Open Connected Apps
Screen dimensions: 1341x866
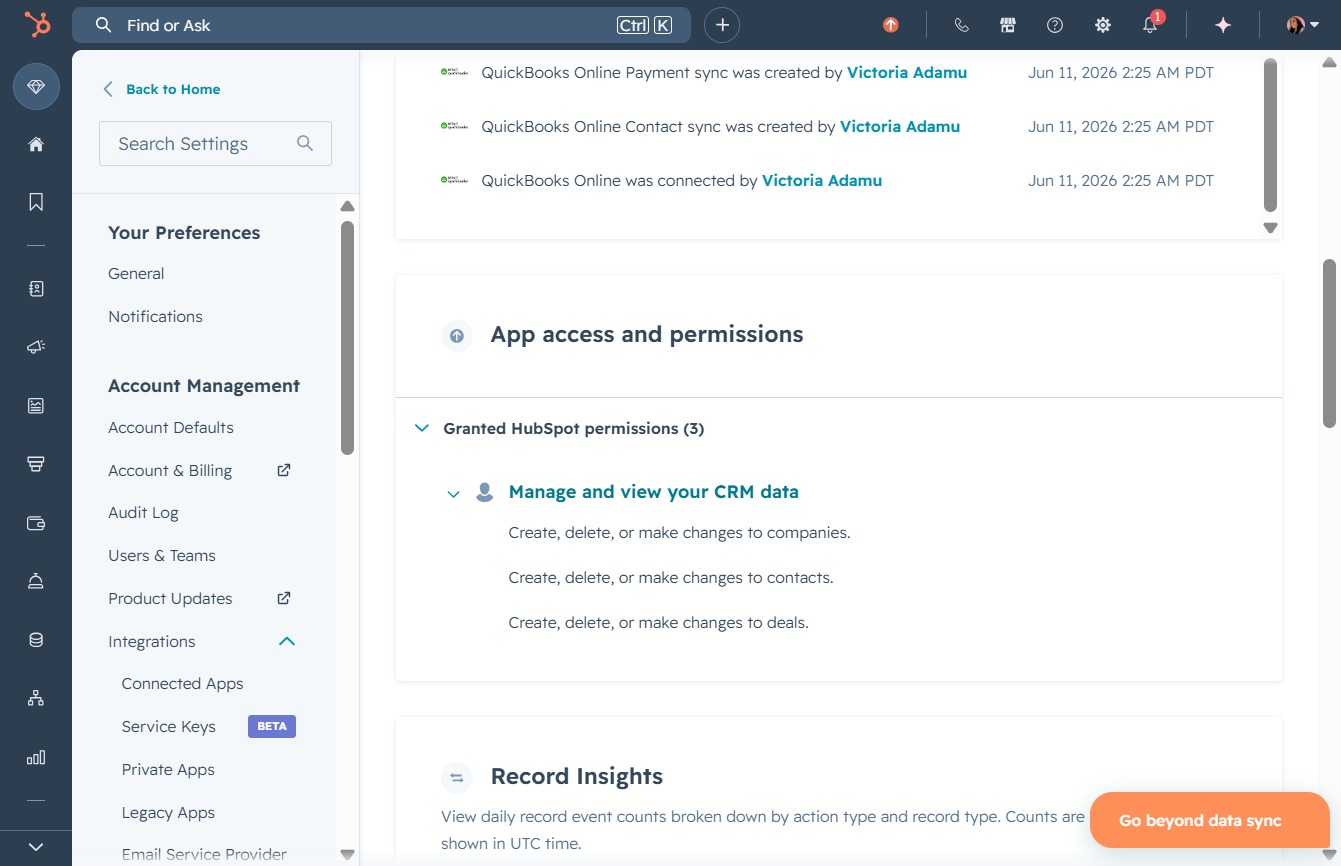coord(182,684)
